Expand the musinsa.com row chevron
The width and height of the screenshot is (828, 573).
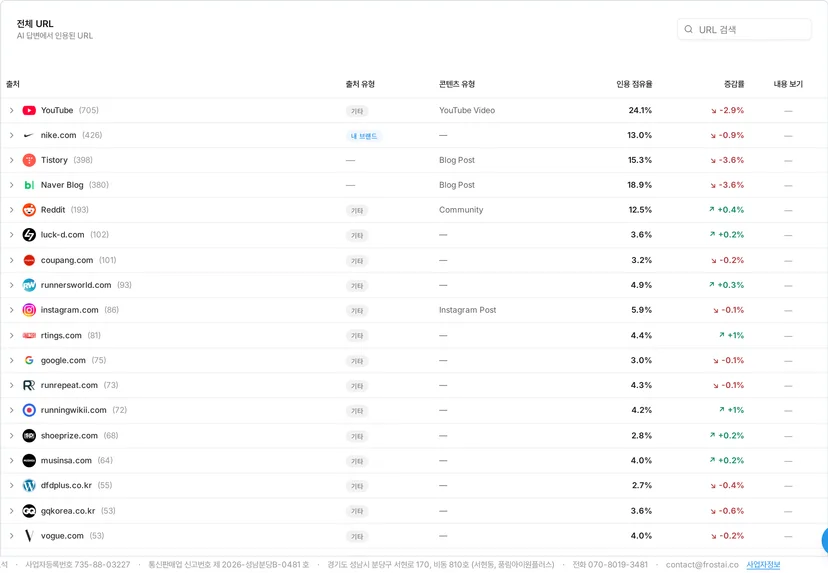(x=11, y=461)
